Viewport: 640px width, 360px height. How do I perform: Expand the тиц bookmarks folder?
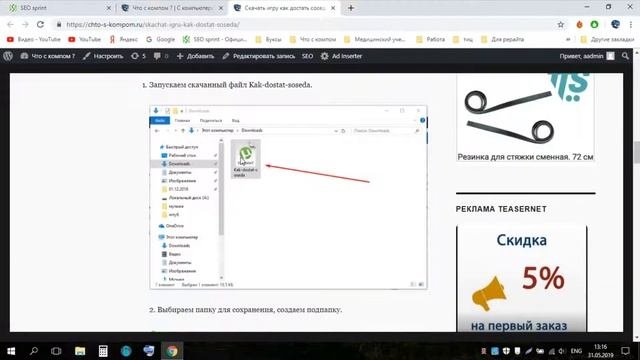coord(463,40)
